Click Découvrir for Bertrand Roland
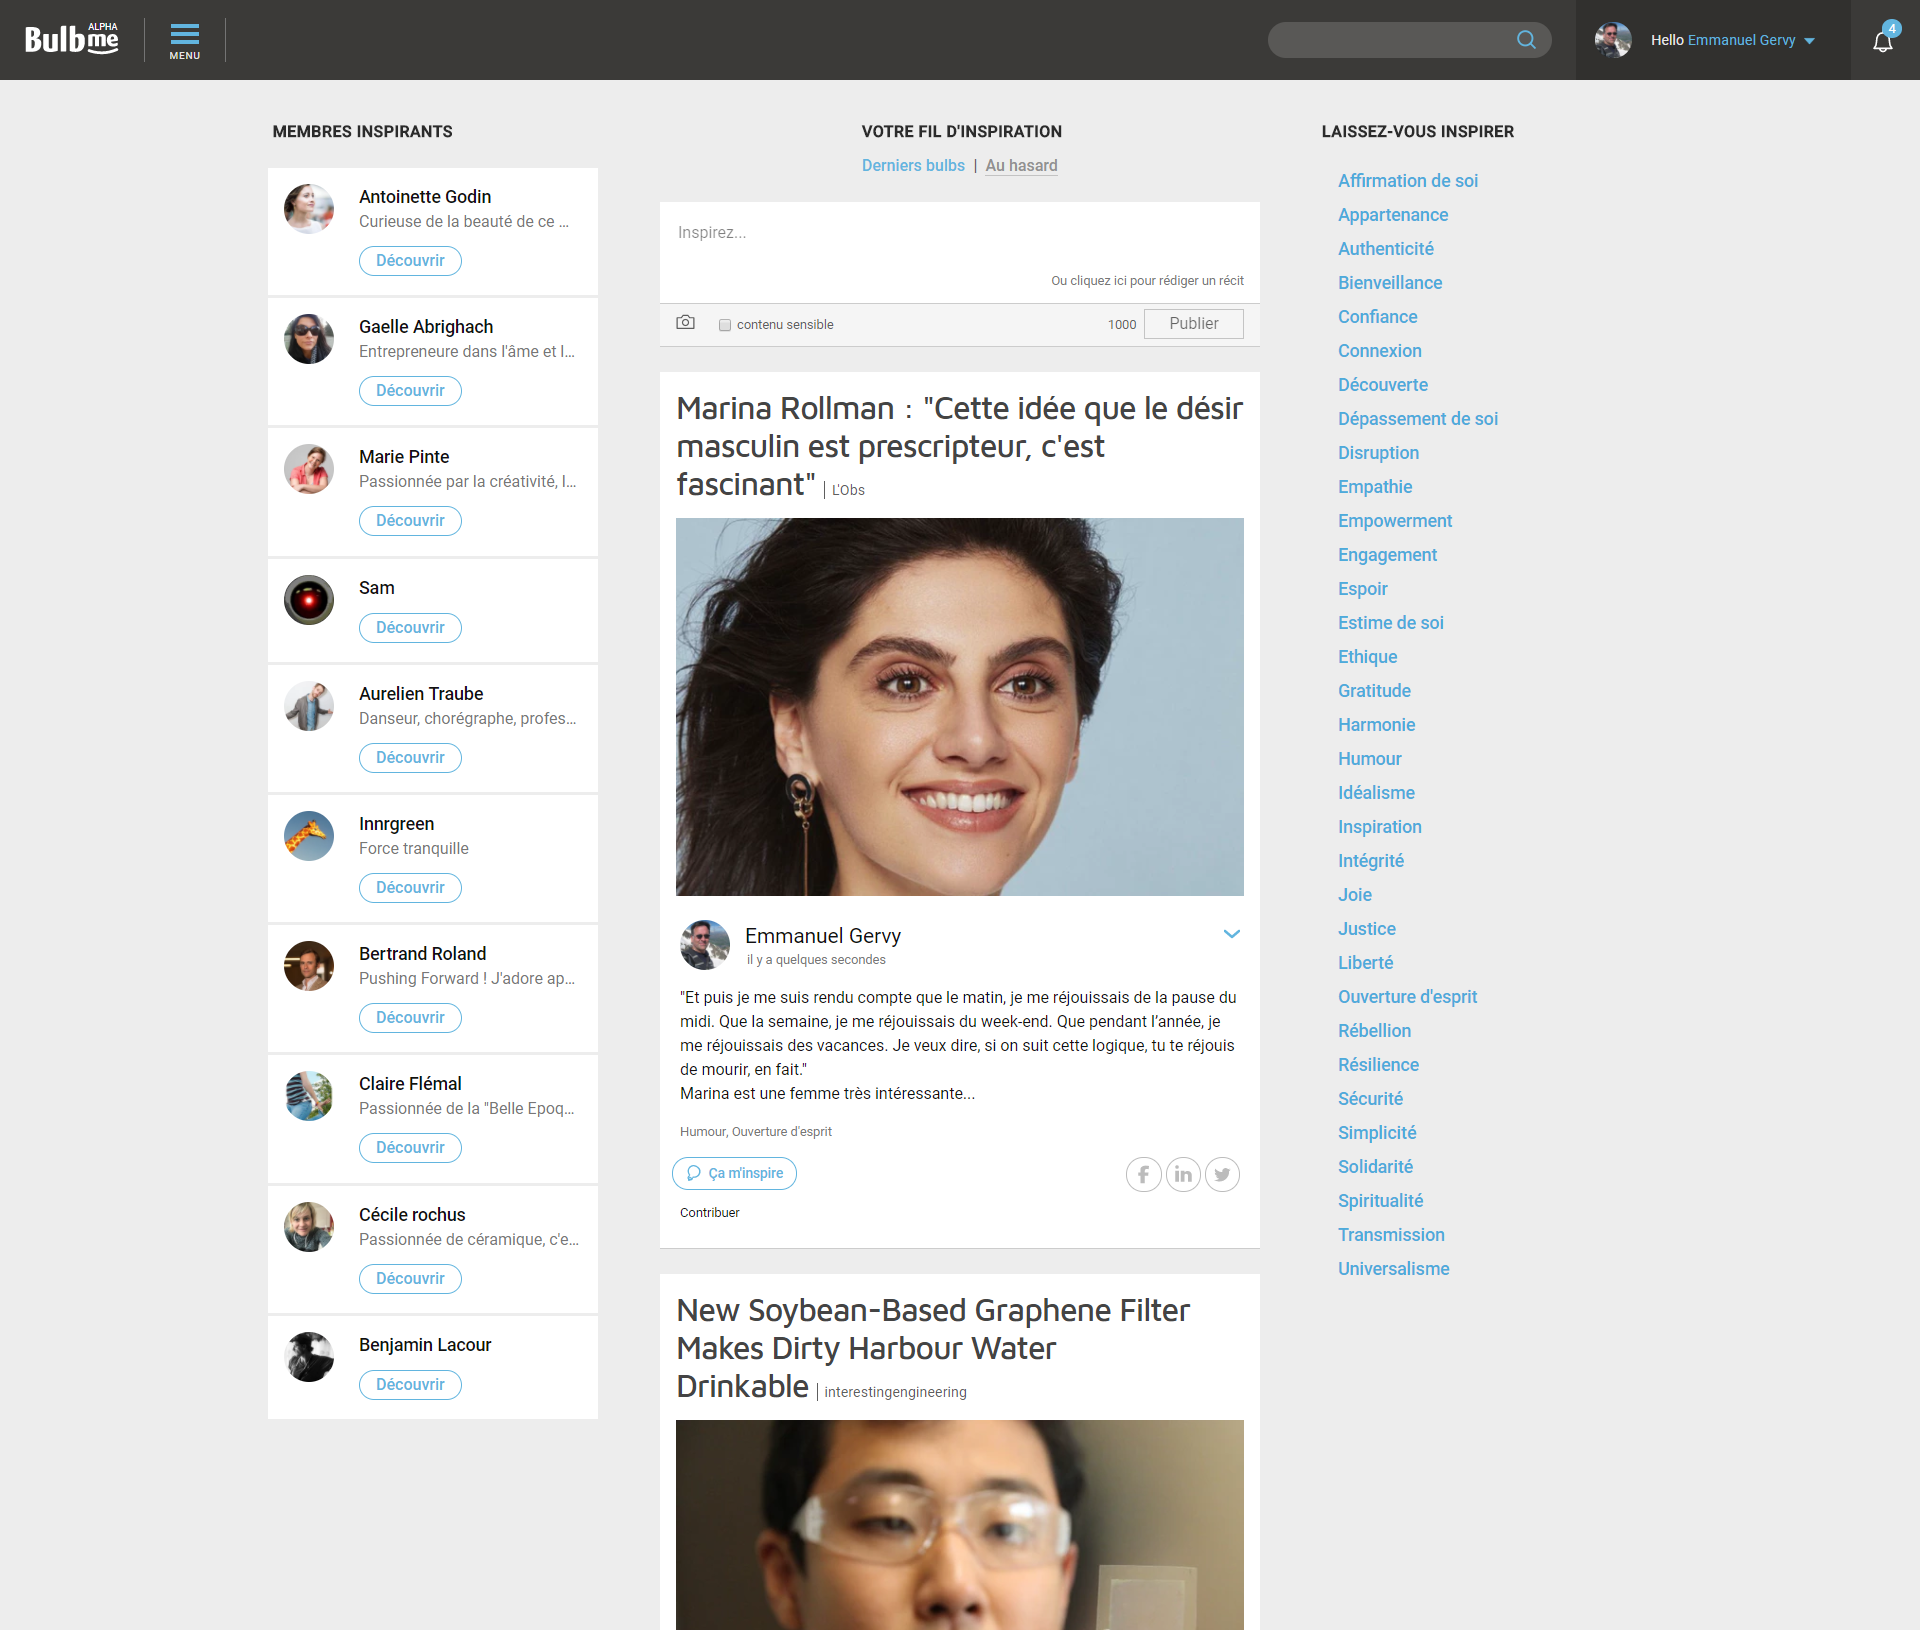The width and height of the screenshot is (1920, 1630). [410, 1018]
